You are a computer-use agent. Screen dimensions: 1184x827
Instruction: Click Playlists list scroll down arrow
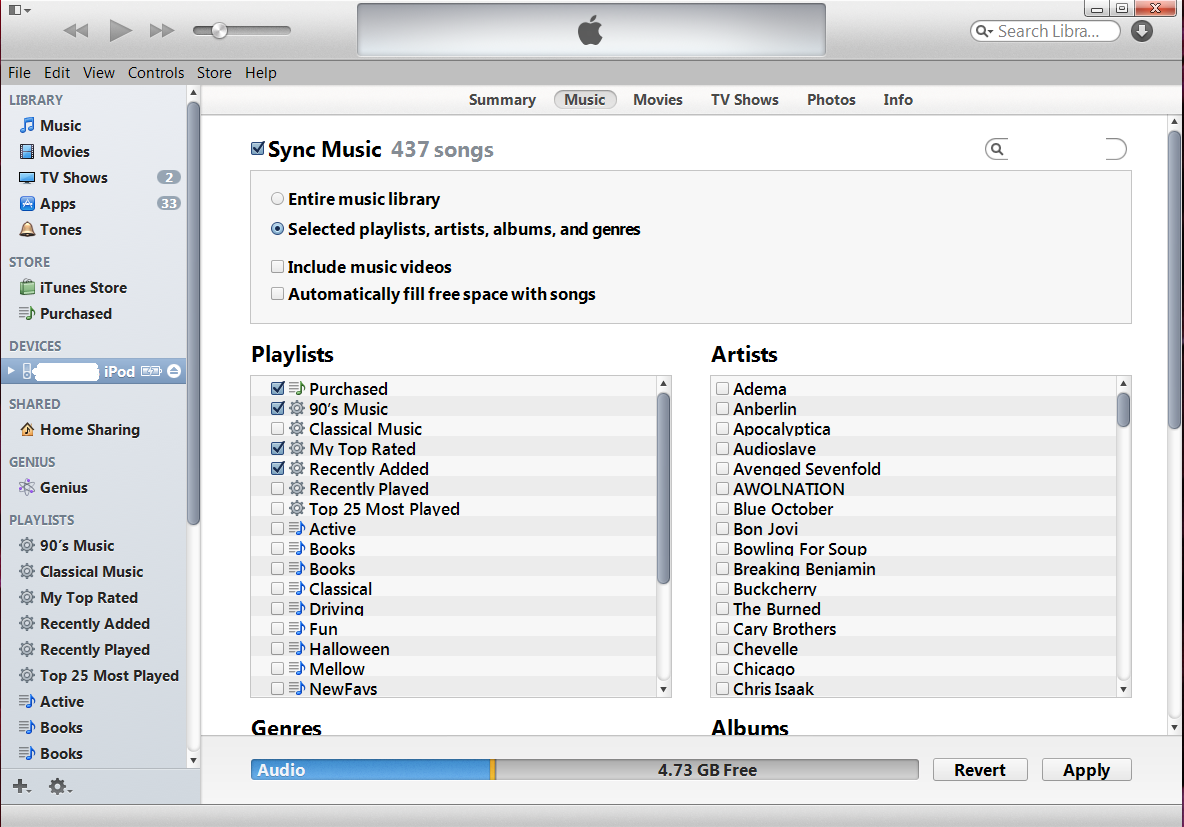click(664, 689)
